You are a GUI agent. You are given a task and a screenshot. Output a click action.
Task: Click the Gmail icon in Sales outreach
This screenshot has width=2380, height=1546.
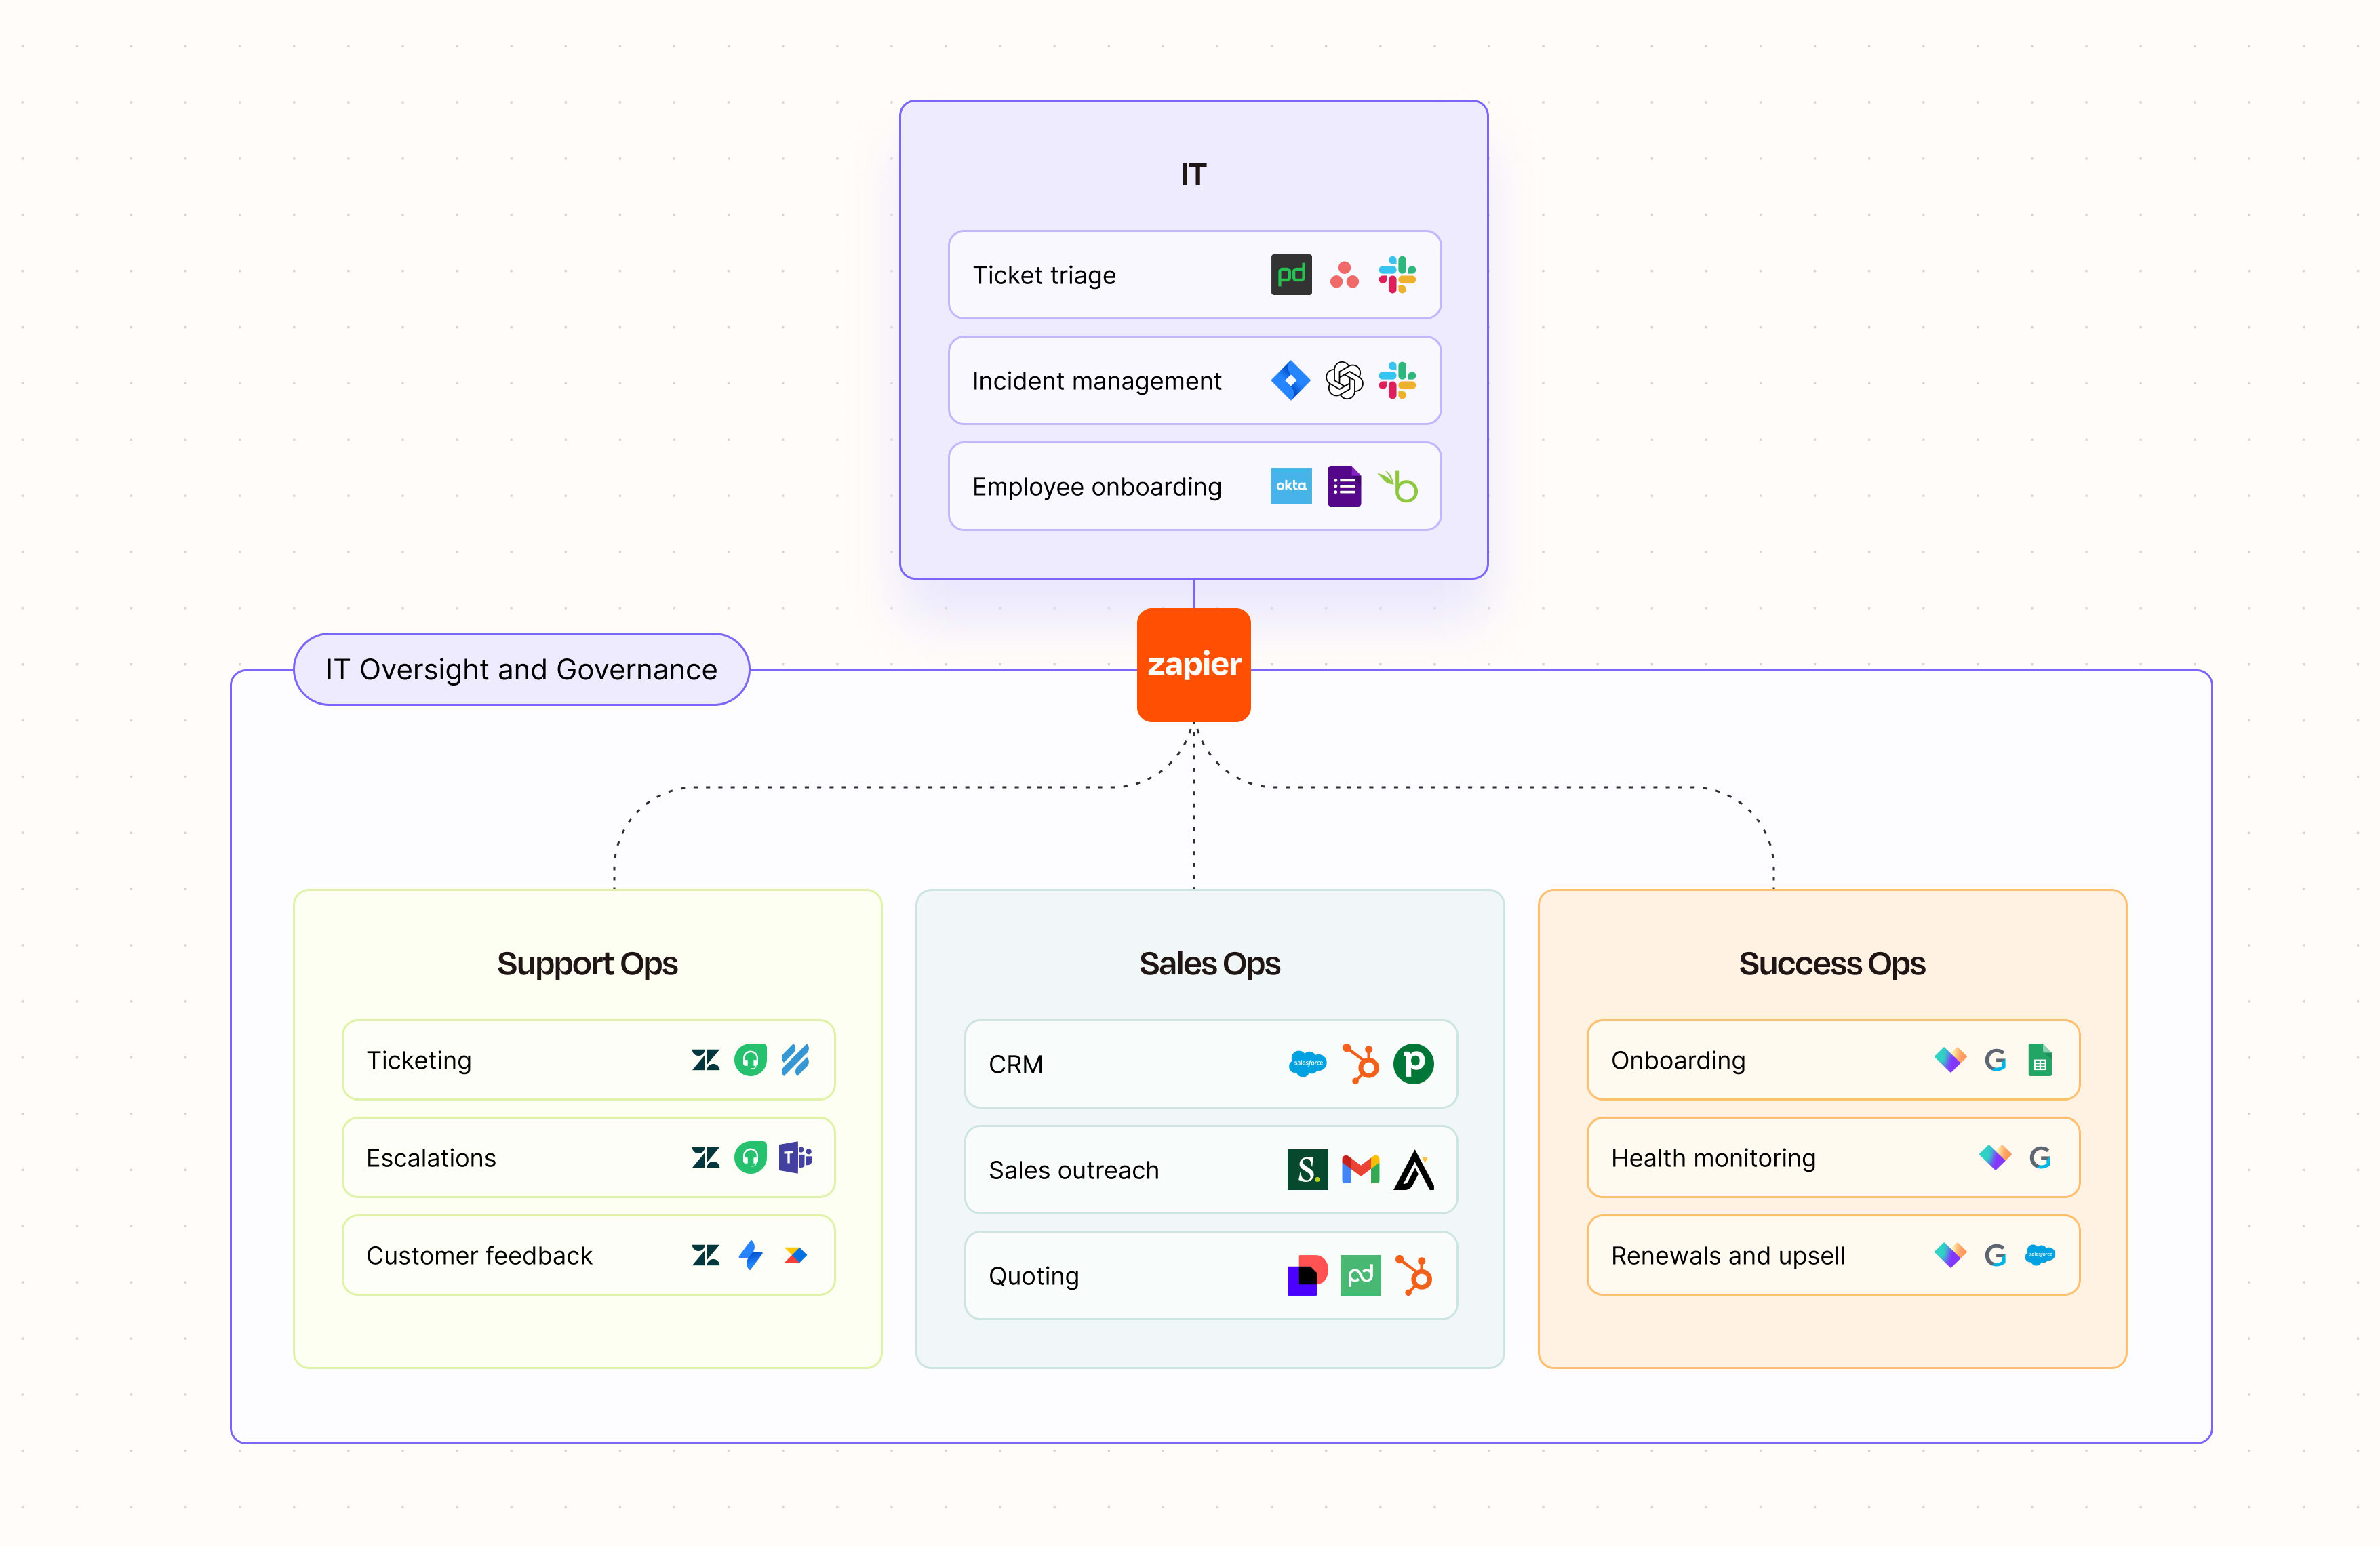click(x=1360, y=1170)
